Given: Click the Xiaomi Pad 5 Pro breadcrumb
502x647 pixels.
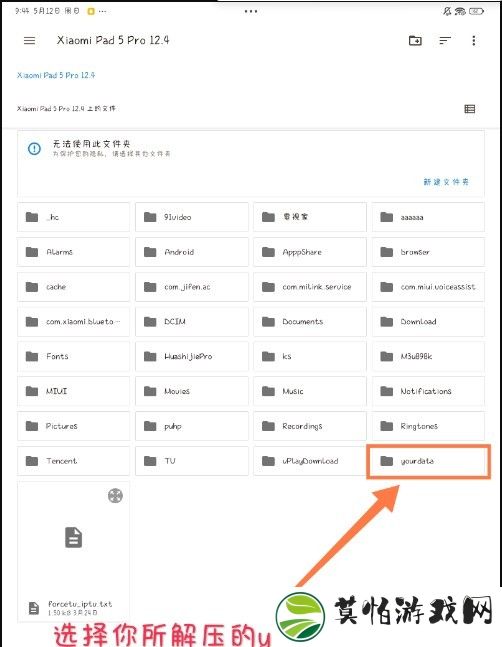Looking at the screenshot, I should (x=56, y=75).
